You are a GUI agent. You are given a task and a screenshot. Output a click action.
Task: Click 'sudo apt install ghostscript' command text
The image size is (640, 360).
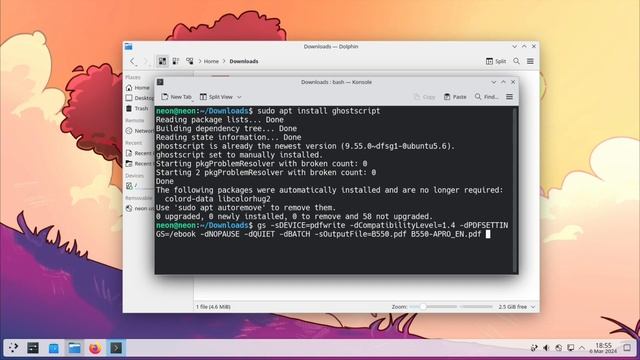coord(318,111)
